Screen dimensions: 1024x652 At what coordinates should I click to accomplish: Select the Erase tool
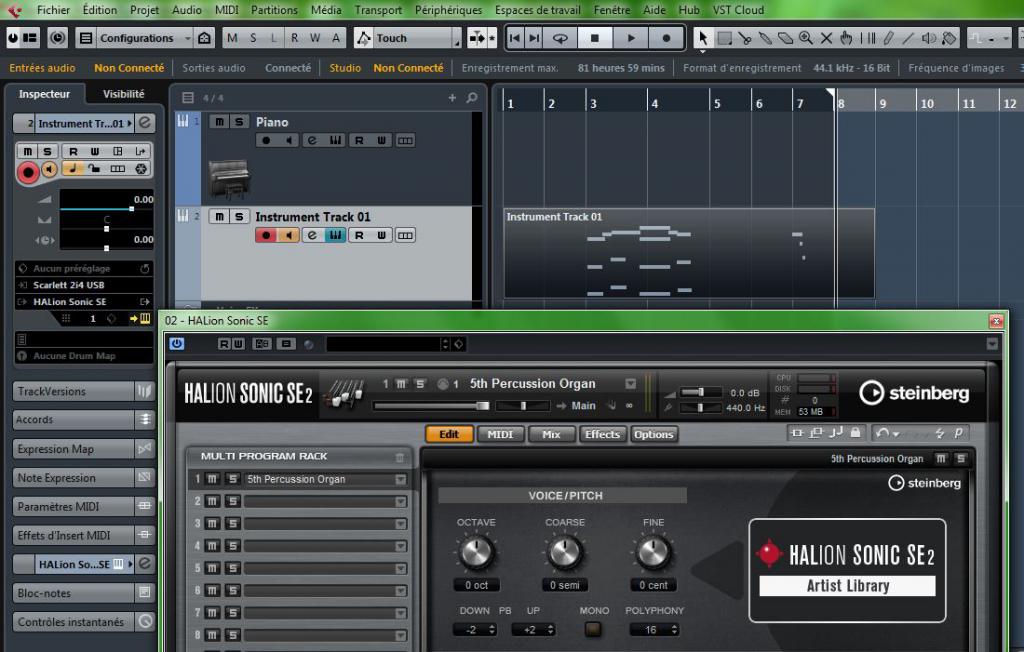pos(785,38)
